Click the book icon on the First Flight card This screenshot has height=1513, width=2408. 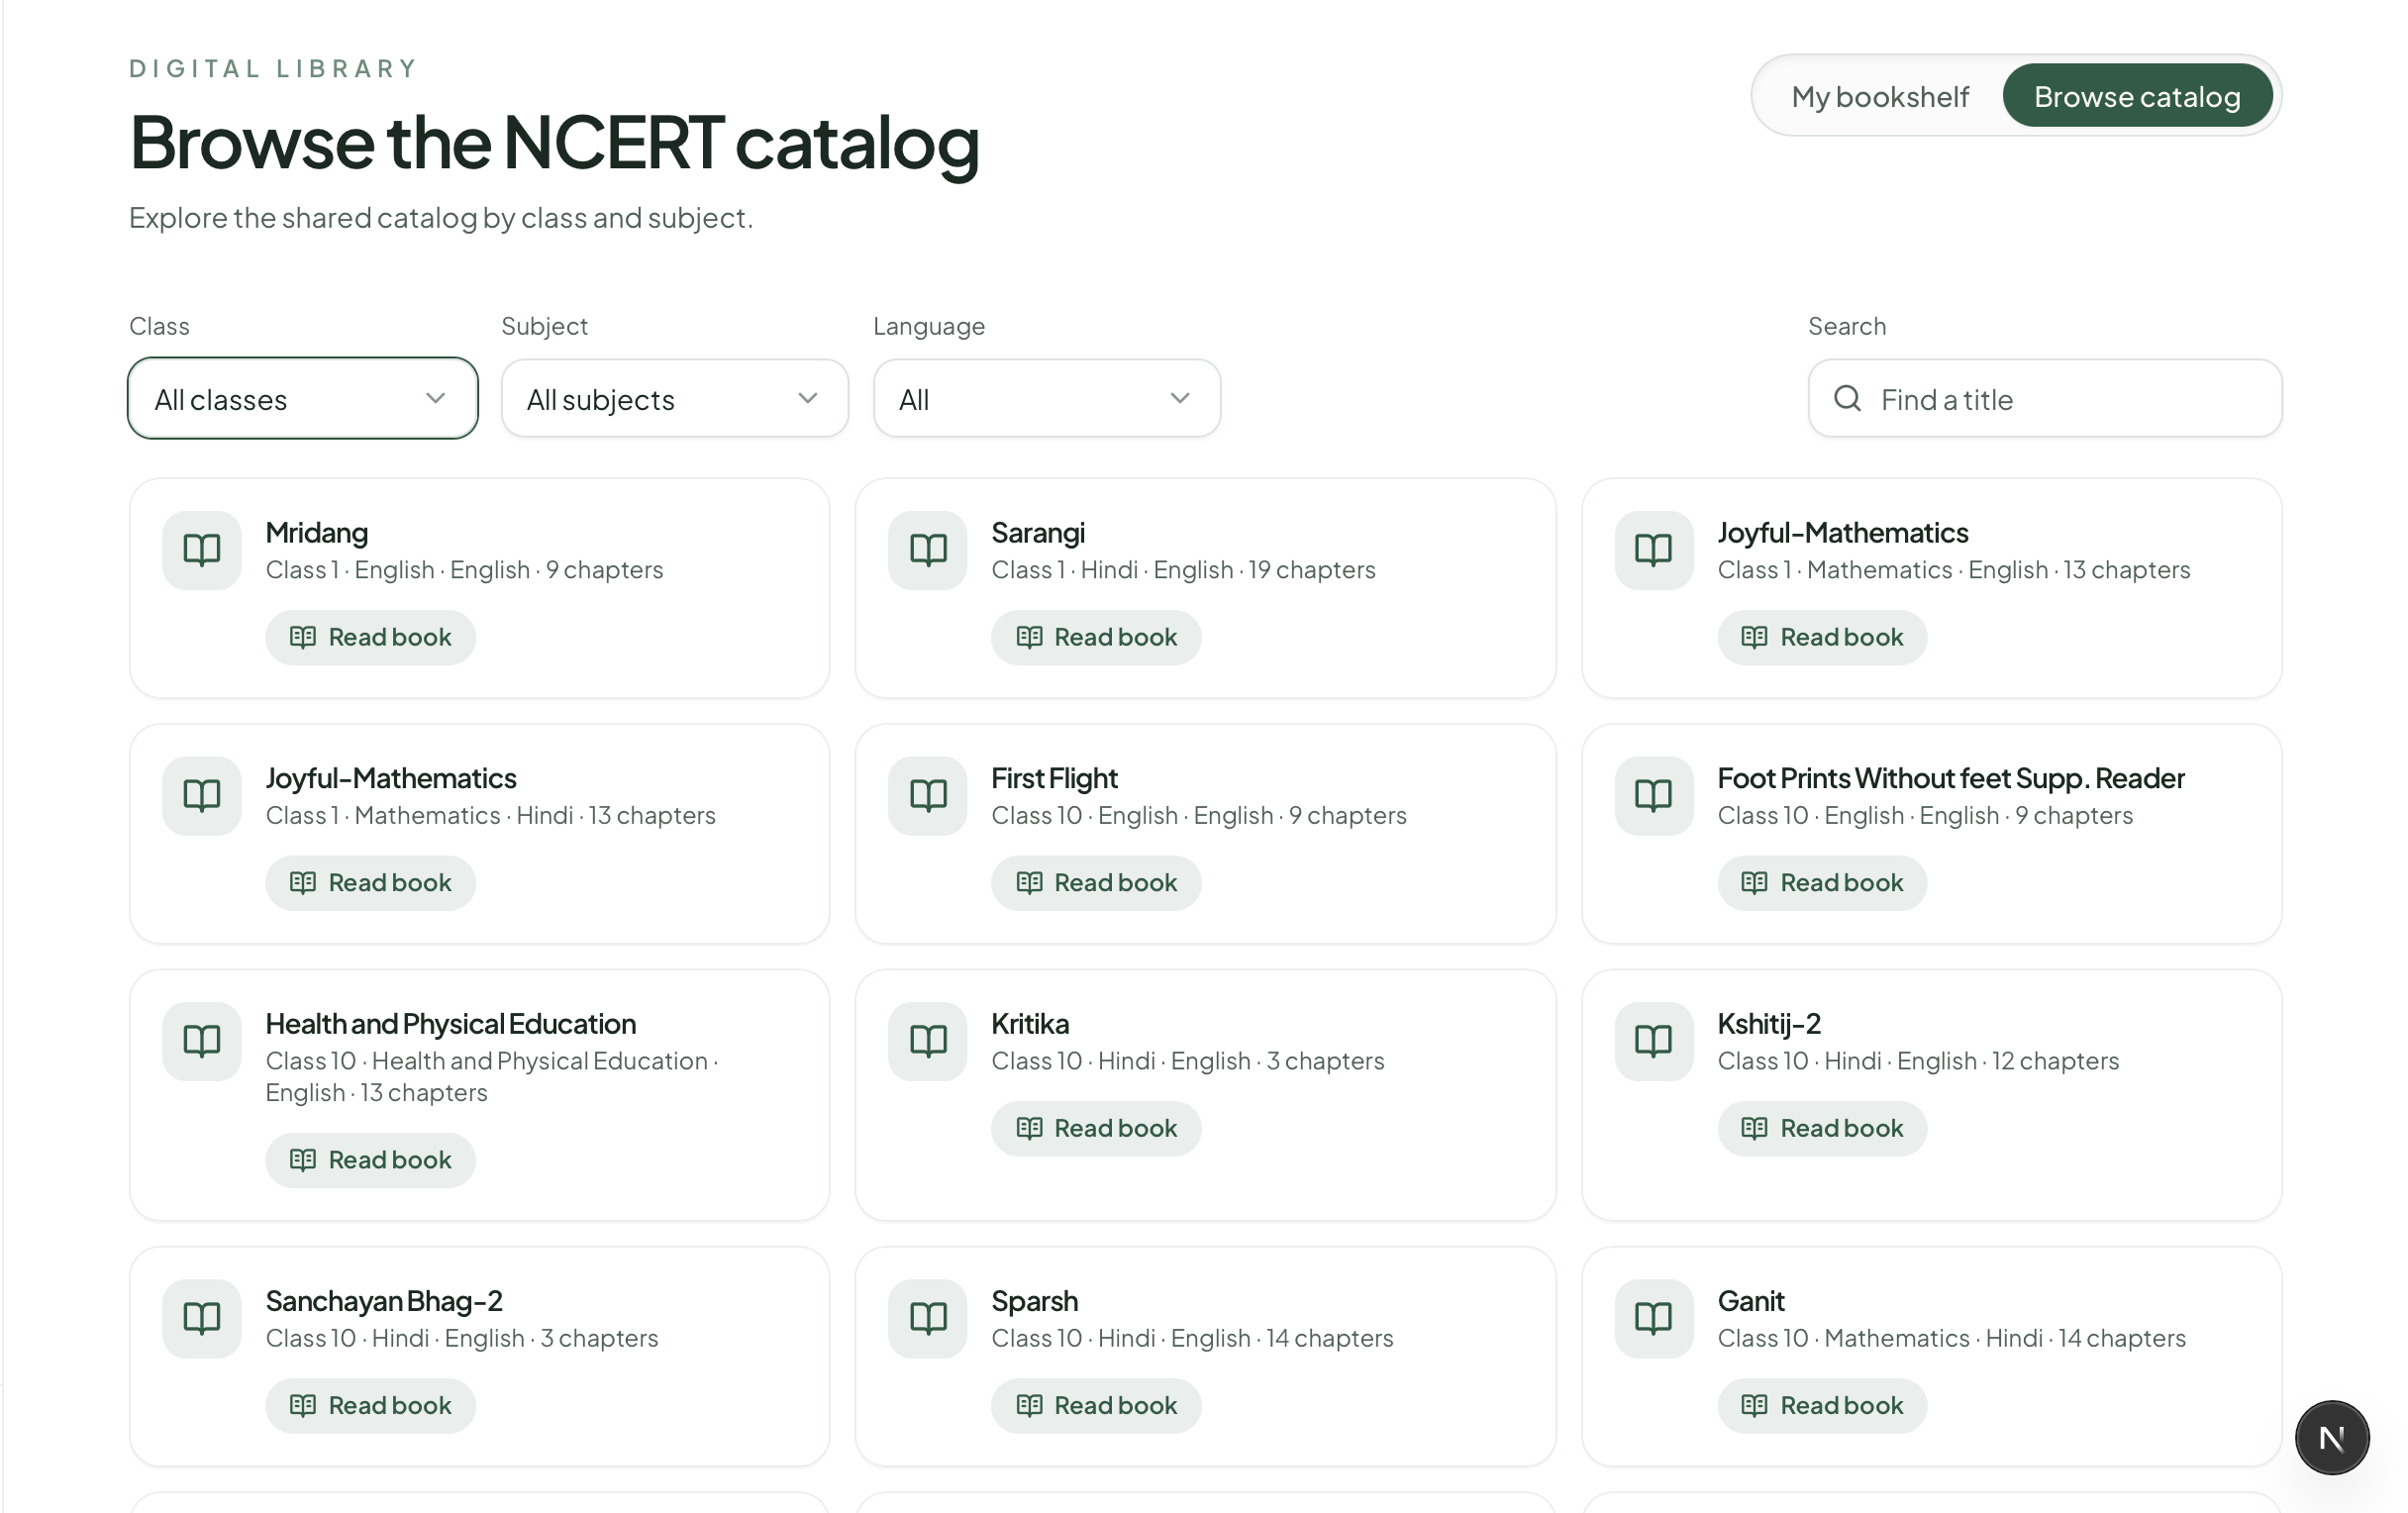point(927,796)
